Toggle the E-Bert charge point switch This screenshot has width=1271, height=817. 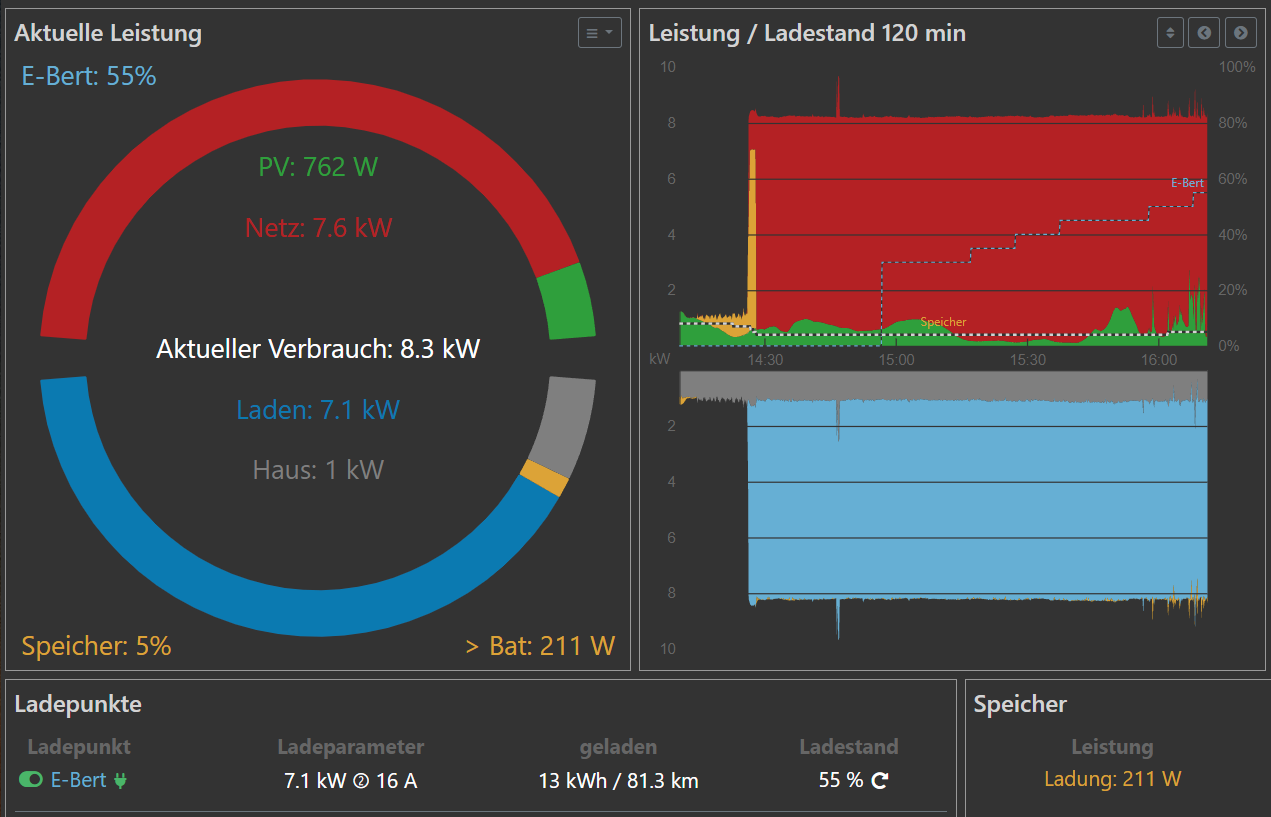pos(31,780)
